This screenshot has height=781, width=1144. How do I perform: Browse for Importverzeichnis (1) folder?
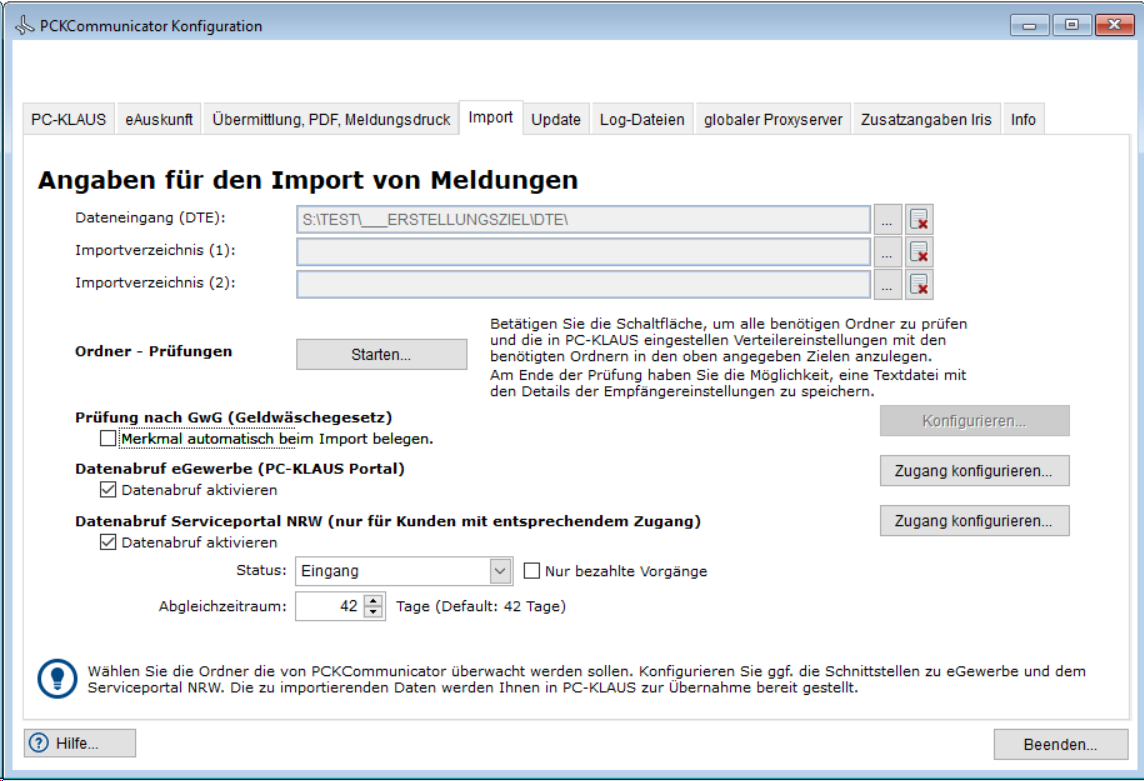[887, 252]
